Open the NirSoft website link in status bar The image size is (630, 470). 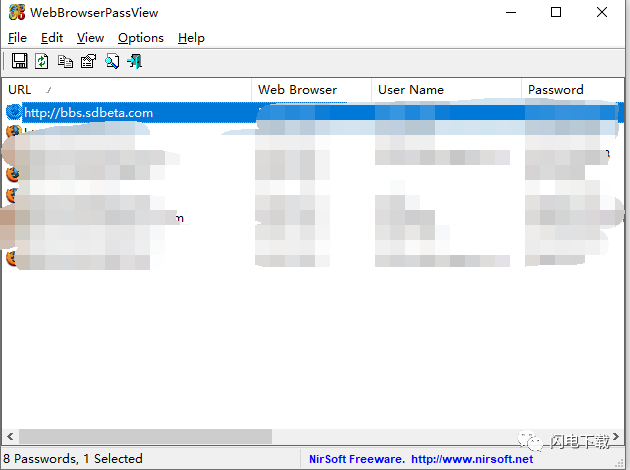(472, 459)
